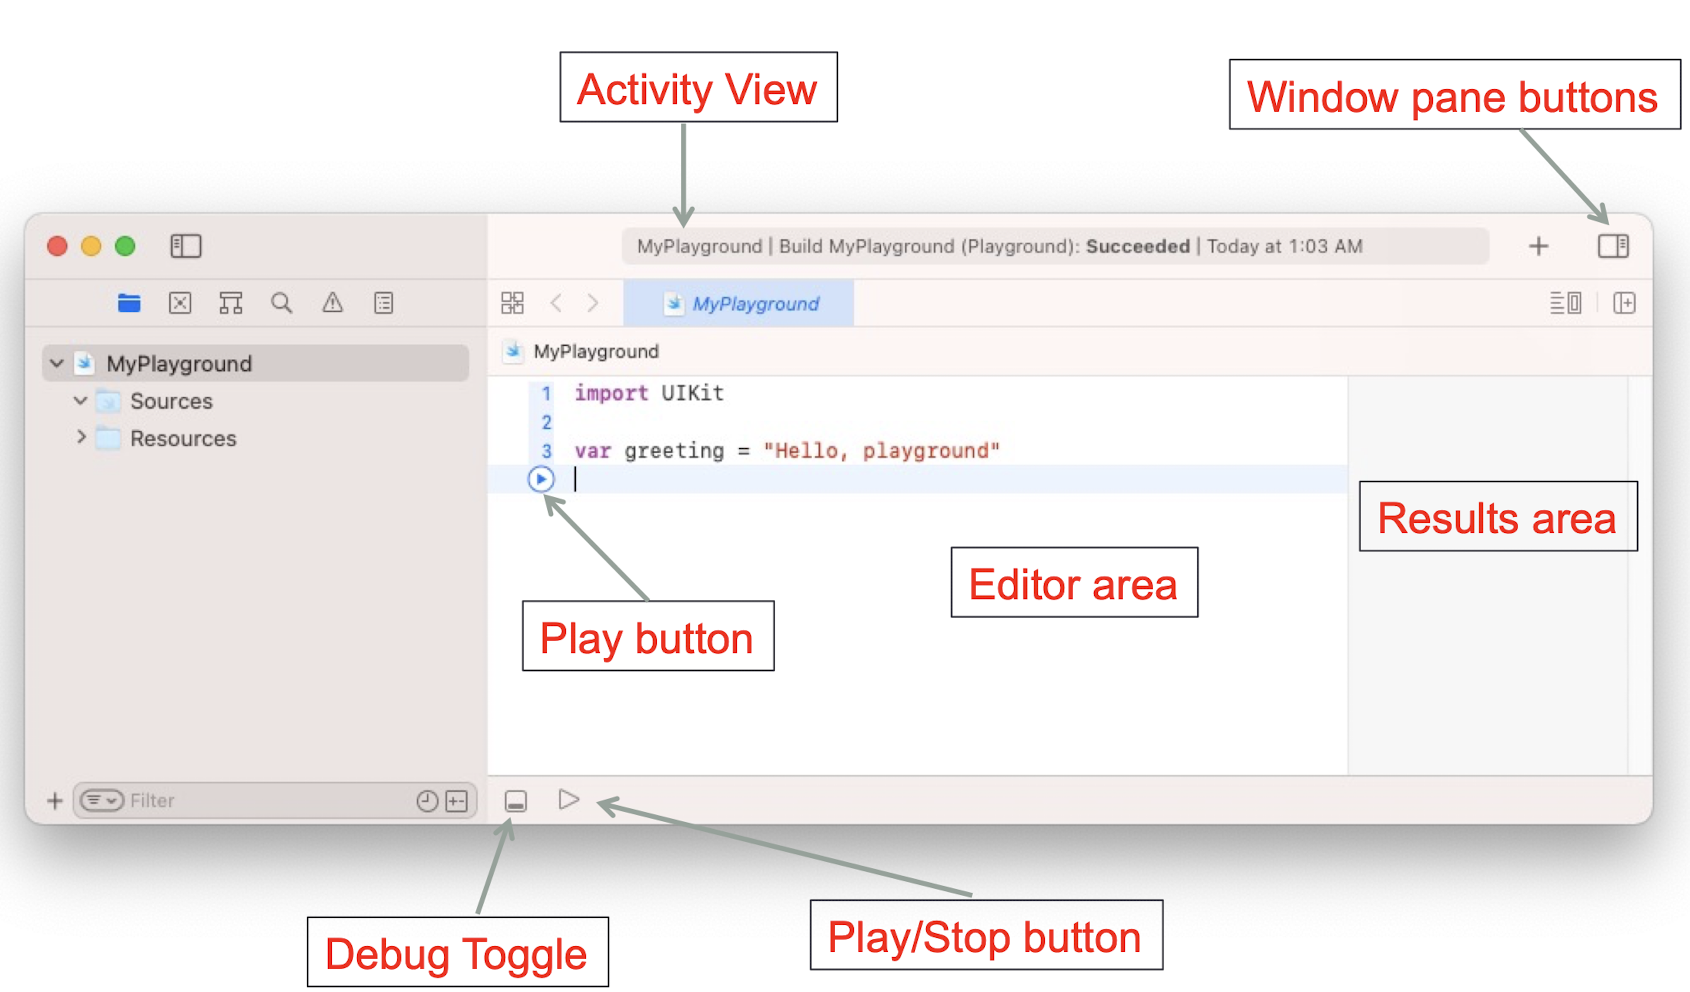Click the "Hello, playground" string literal

pos(881,451)
